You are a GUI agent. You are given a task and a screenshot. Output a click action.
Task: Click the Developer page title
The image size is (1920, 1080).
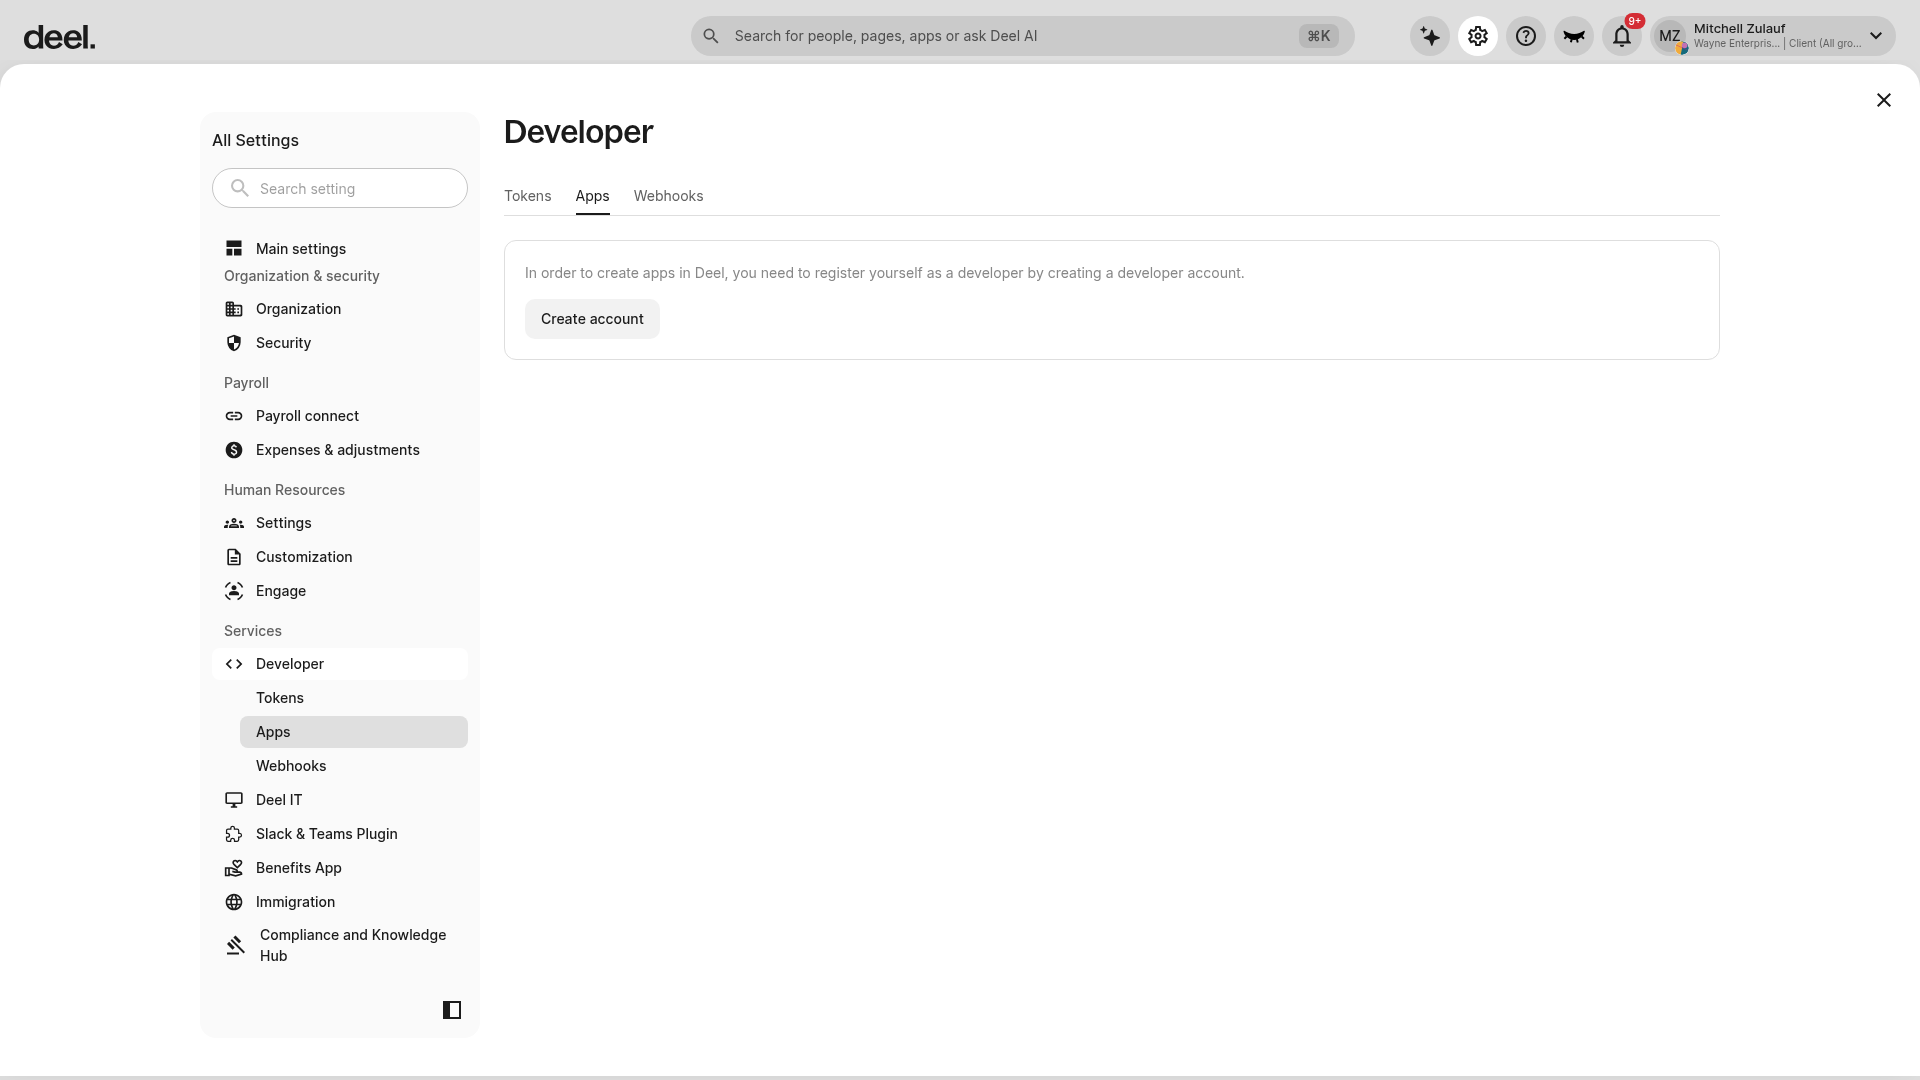(x=579, y=132)
